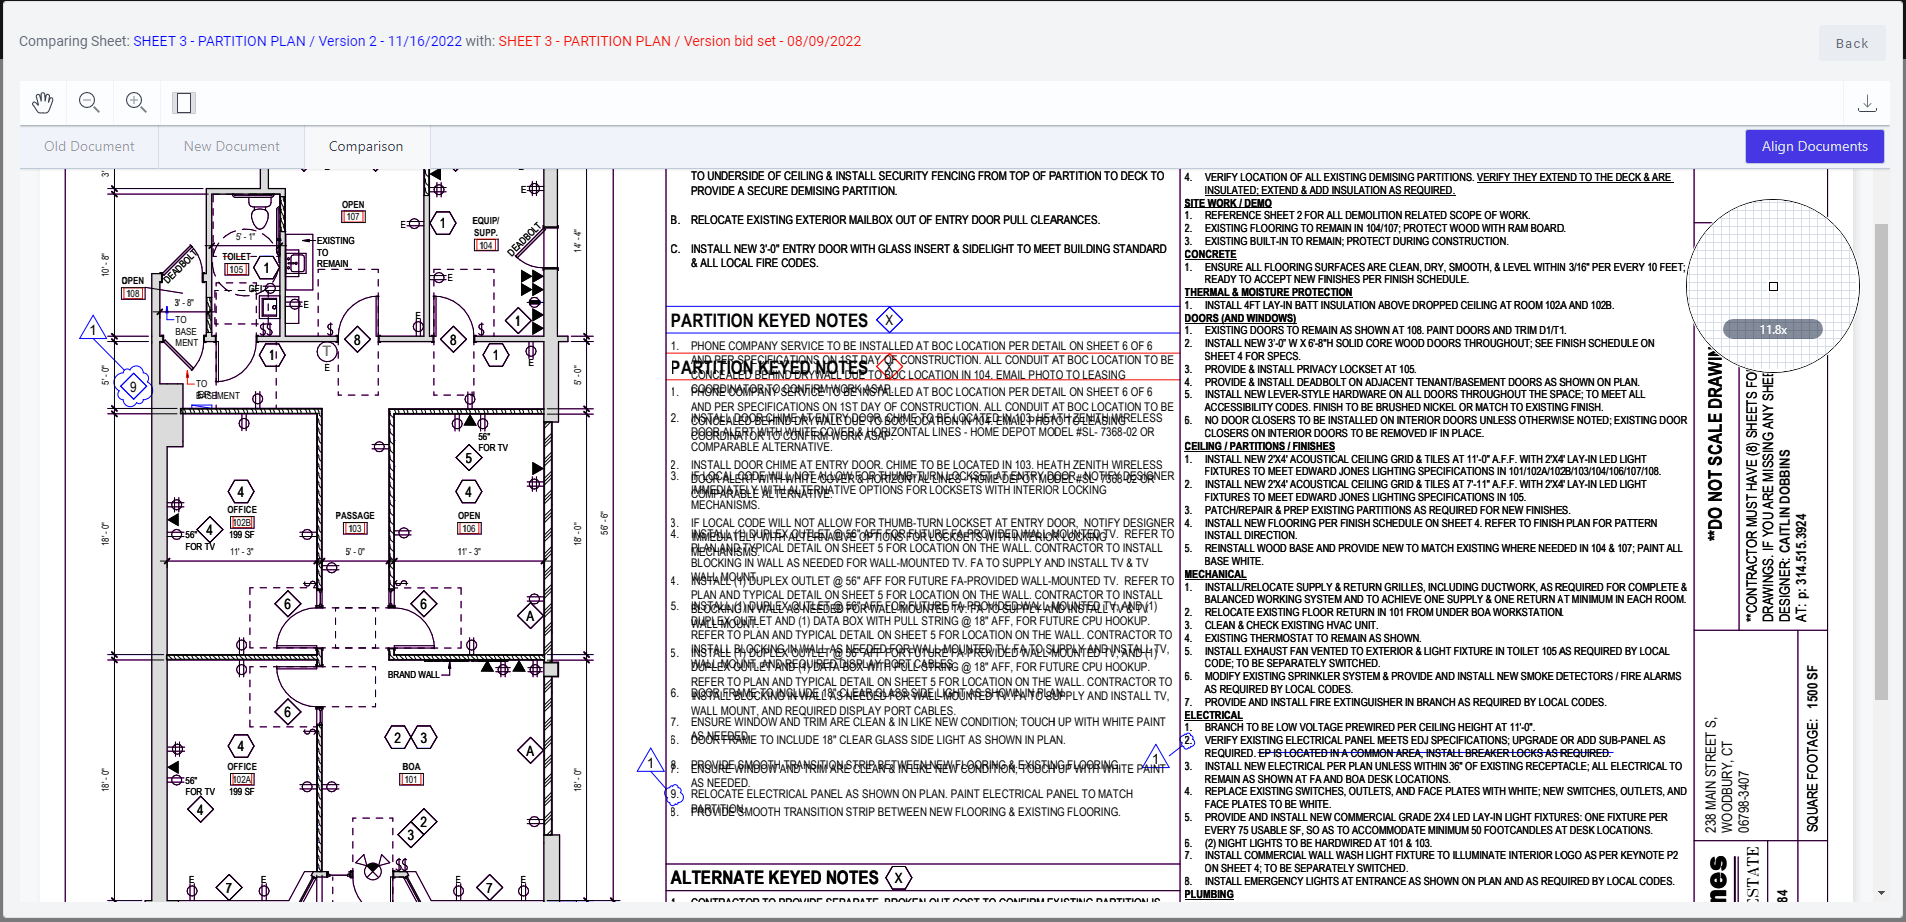Click the download icon in the toolbar
Viewport: 1906px width, 922px height.
(1866, 103)
